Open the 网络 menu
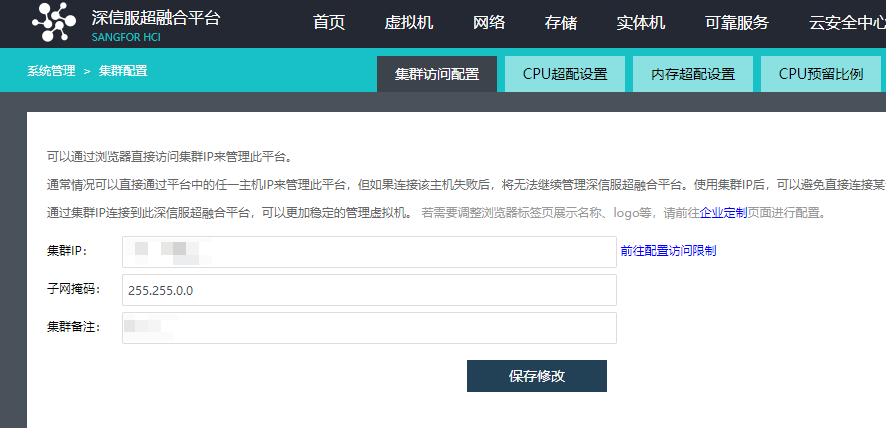 489,23
